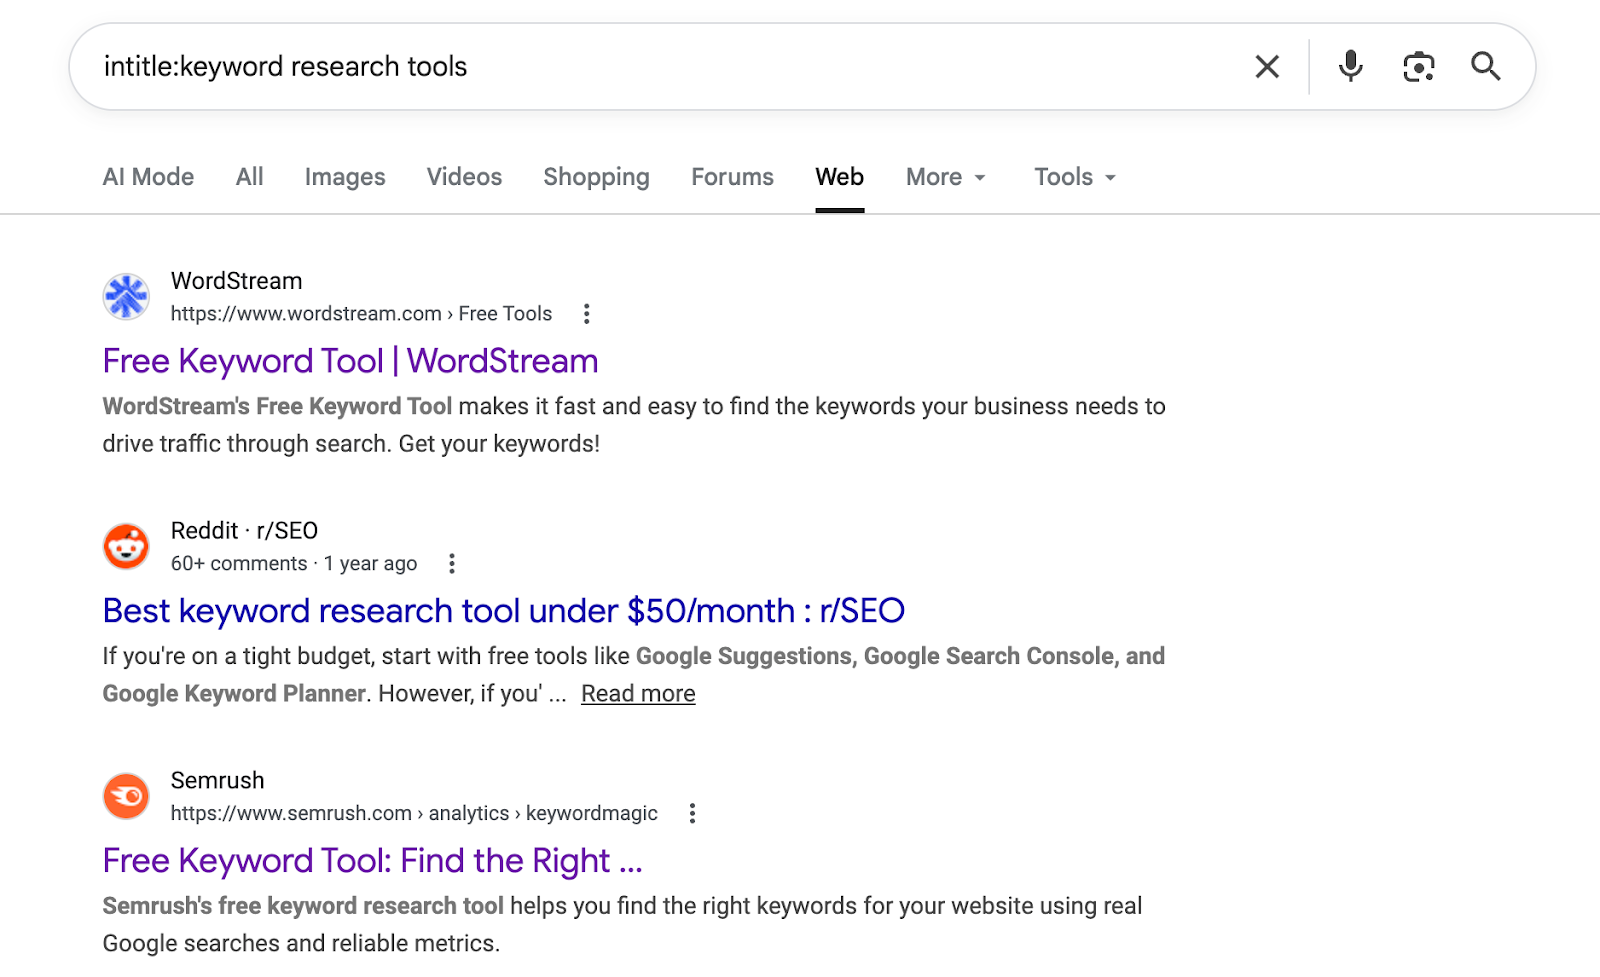Click the magnifying glass search icon
The image size is (1600, 977).
coord(1485,67)
